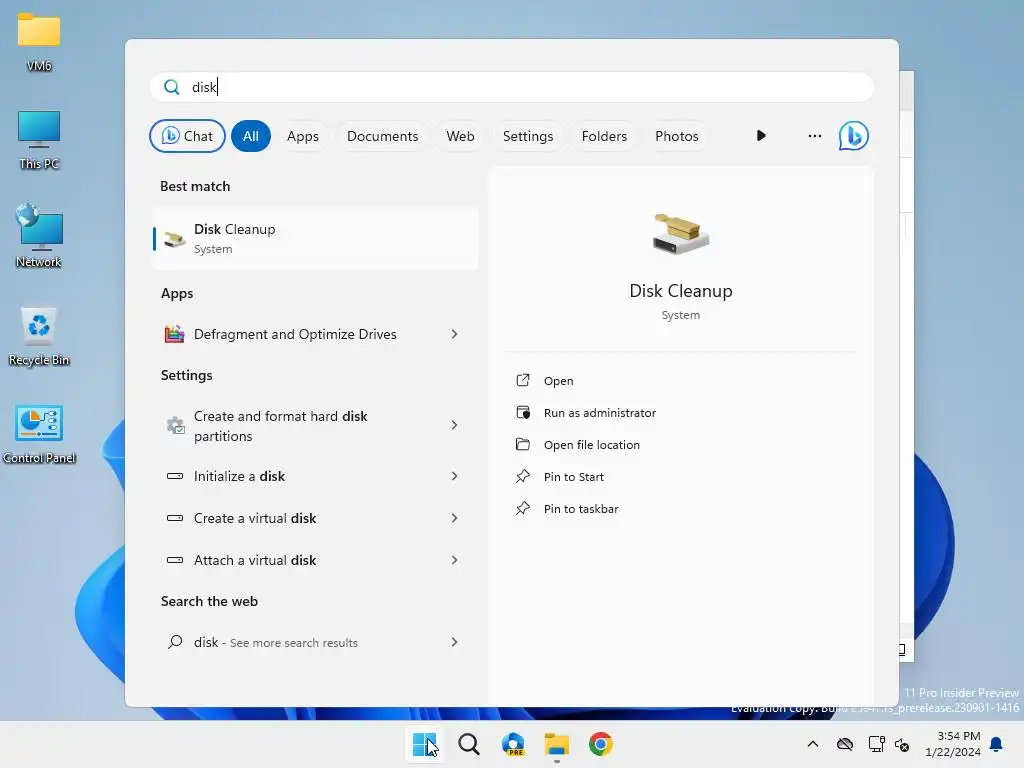Click the taskbar Search magnifier icon
Viewport: 1024px width, 768px height.
468,744
